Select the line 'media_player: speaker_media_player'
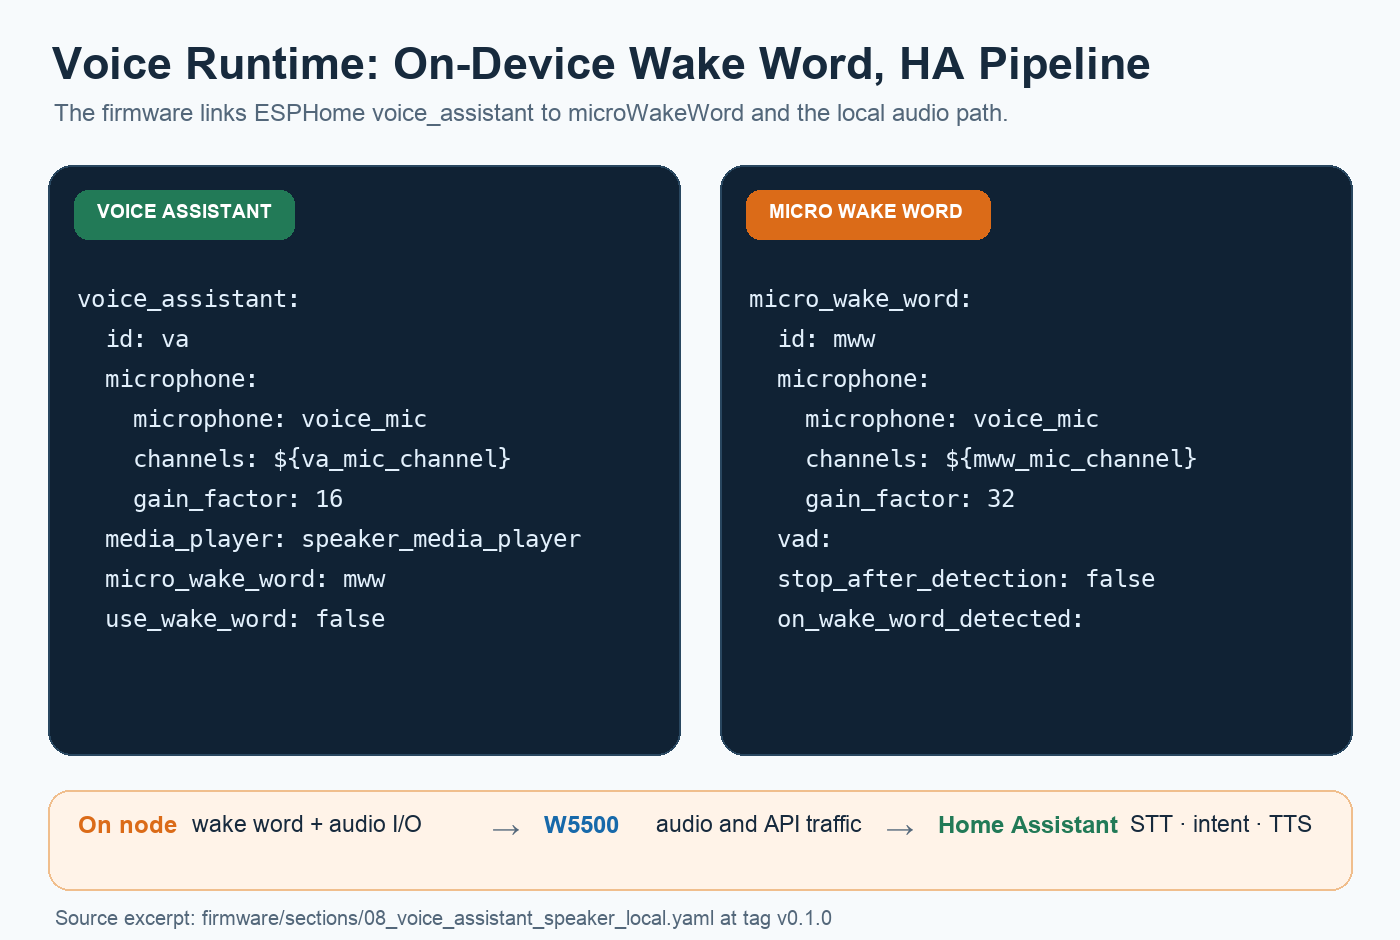This screenshot has width=1400, height=940. click(343, 539)
